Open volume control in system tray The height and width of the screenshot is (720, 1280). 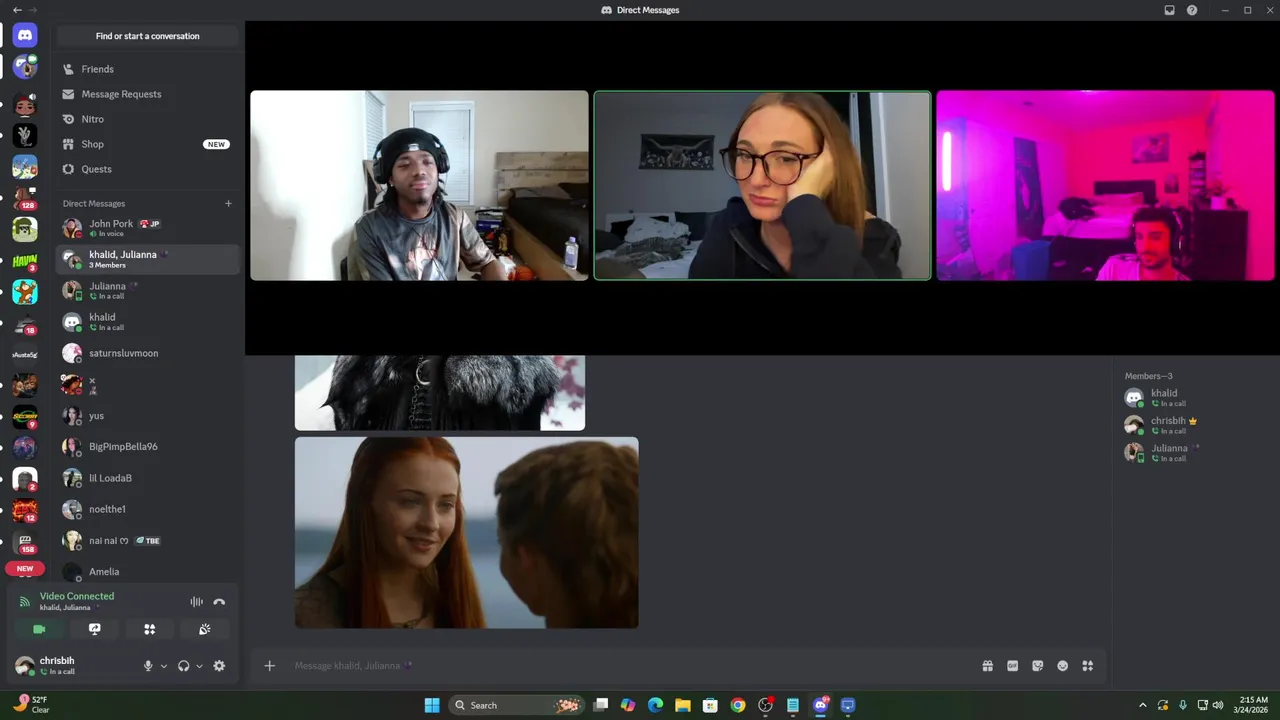click(x=1218, y=705)
